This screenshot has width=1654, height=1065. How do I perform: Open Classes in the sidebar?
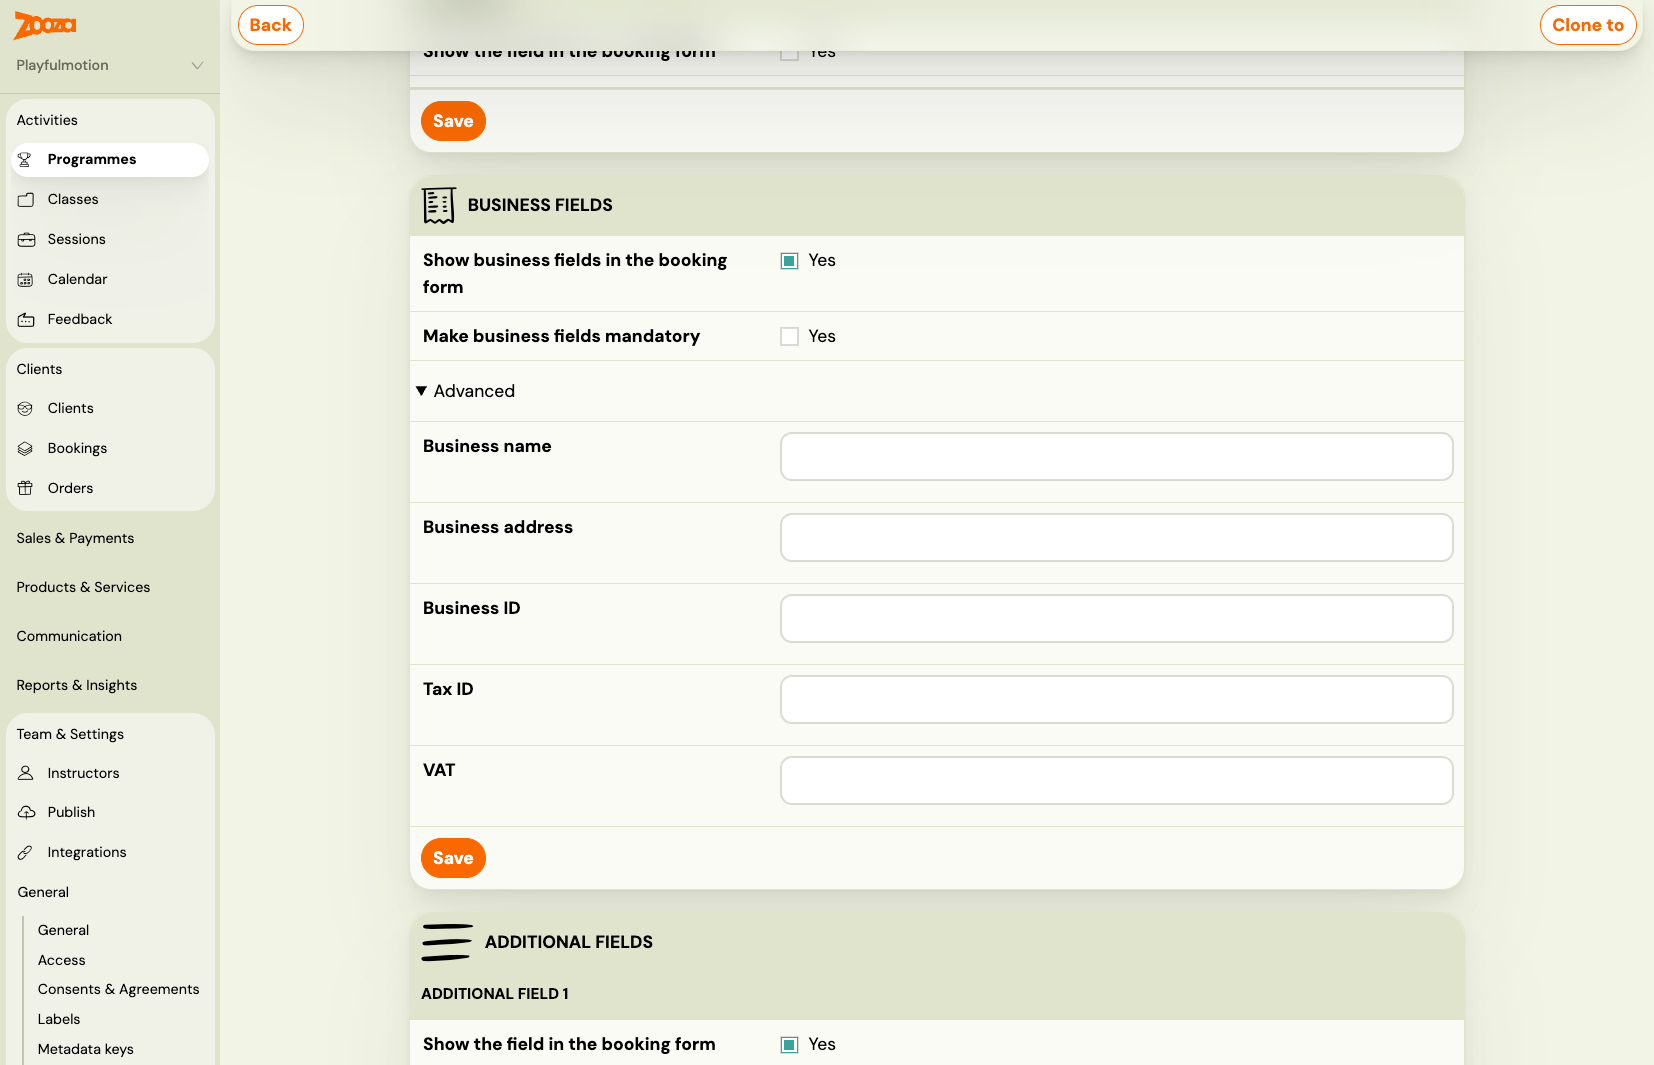tap(110, 200)
